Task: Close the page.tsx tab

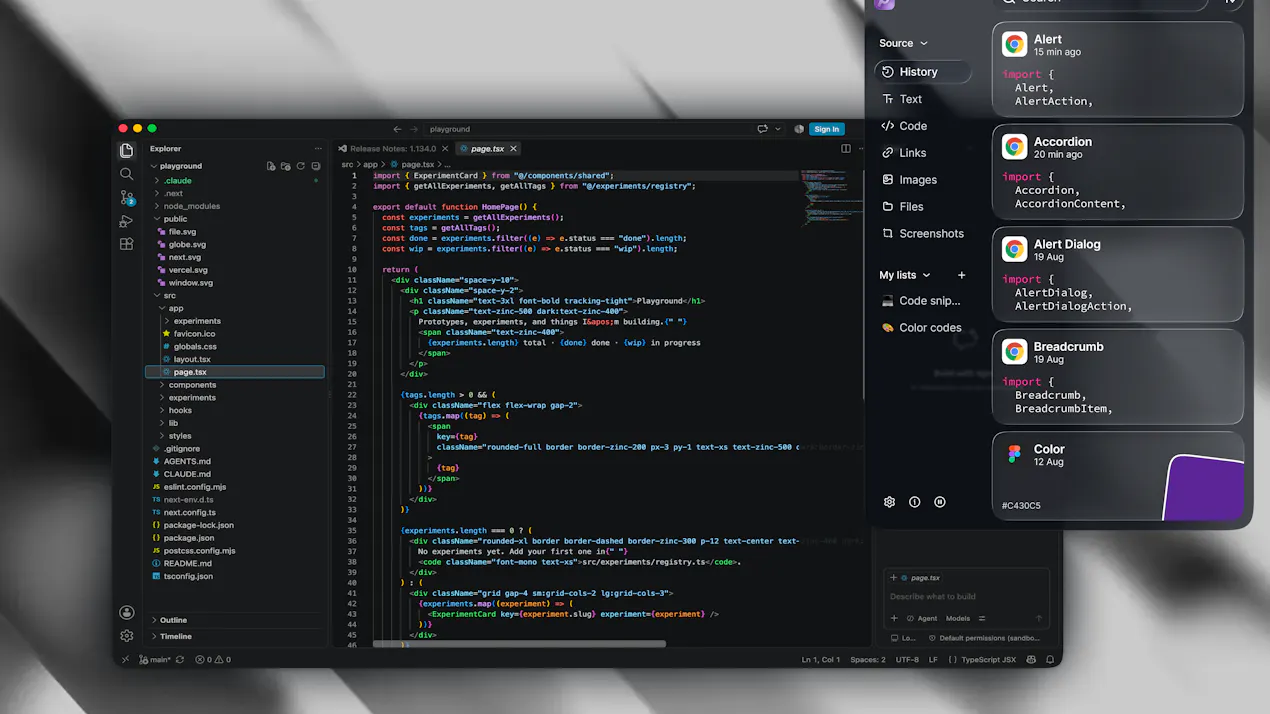Action: tap(514, 149)
